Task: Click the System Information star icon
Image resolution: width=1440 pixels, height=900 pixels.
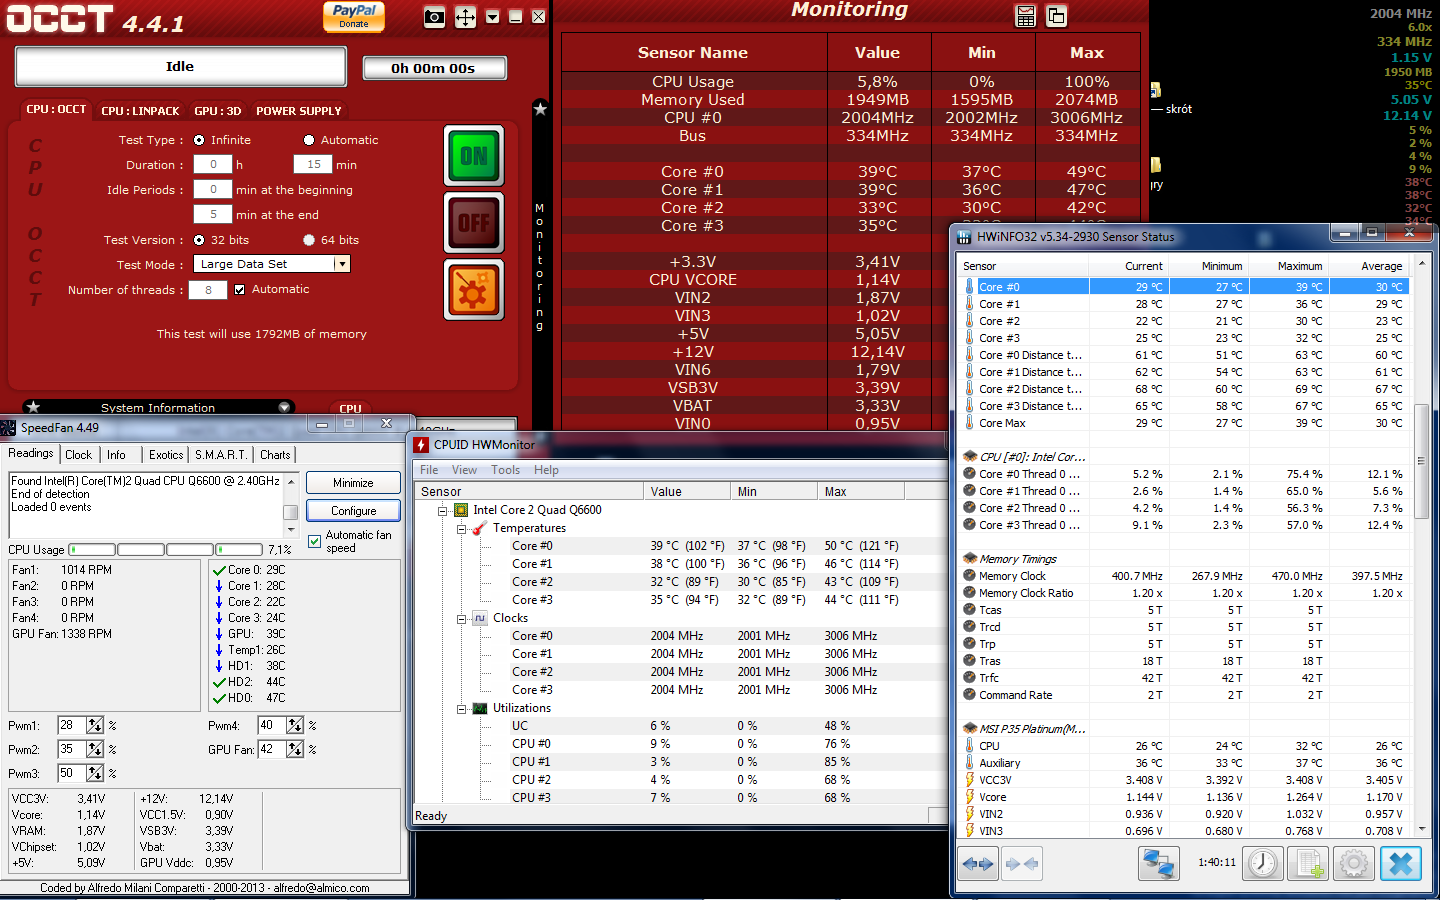Action: tap(33, 407)
